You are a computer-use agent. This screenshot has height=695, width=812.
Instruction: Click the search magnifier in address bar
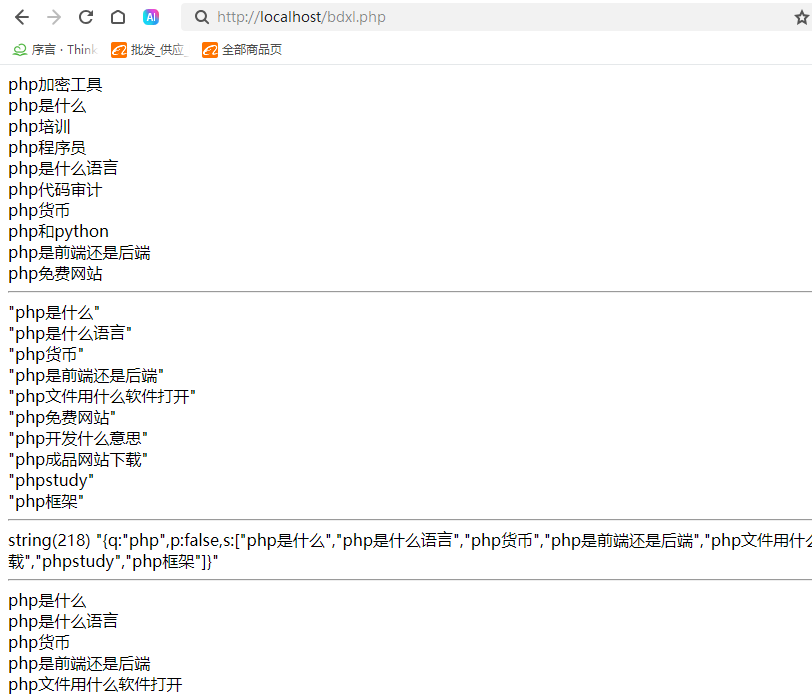[202, 18]
